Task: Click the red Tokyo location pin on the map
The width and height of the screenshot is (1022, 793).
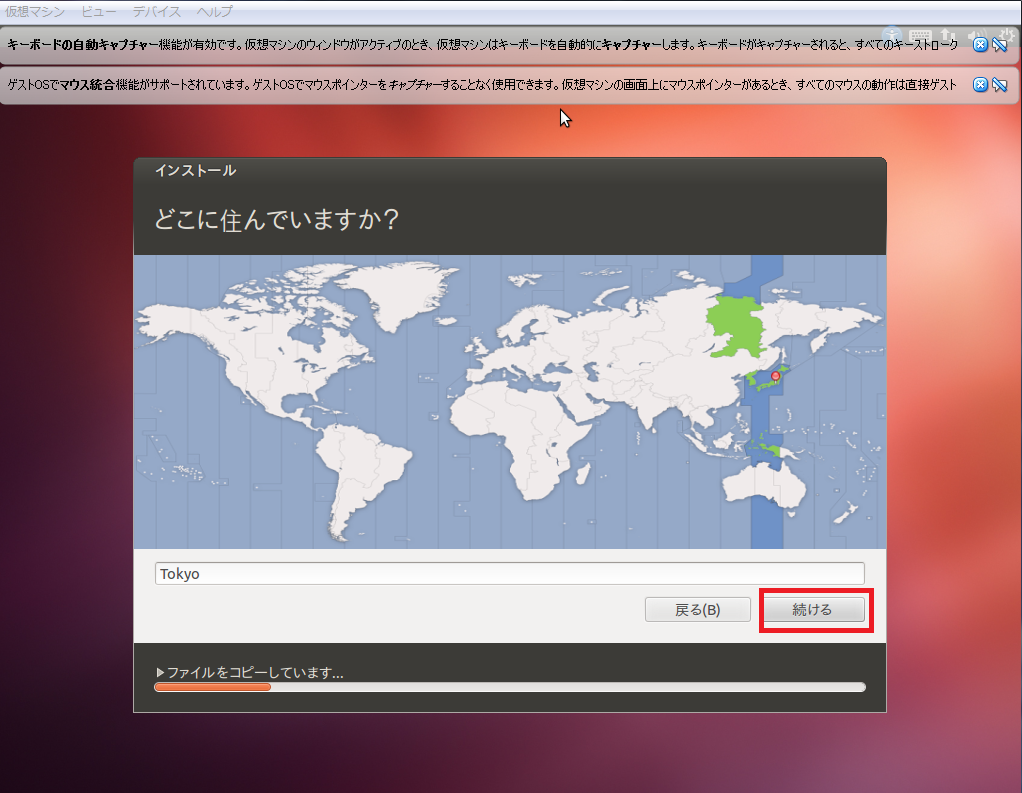Action: coord(775,377)
